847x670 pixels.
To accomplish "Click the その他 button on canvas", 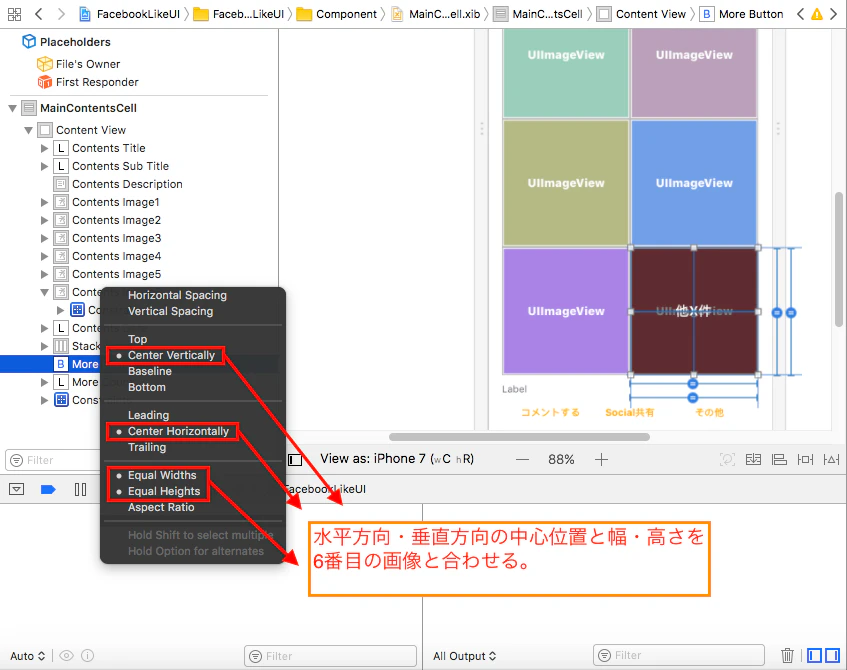I will pos(709,412).
